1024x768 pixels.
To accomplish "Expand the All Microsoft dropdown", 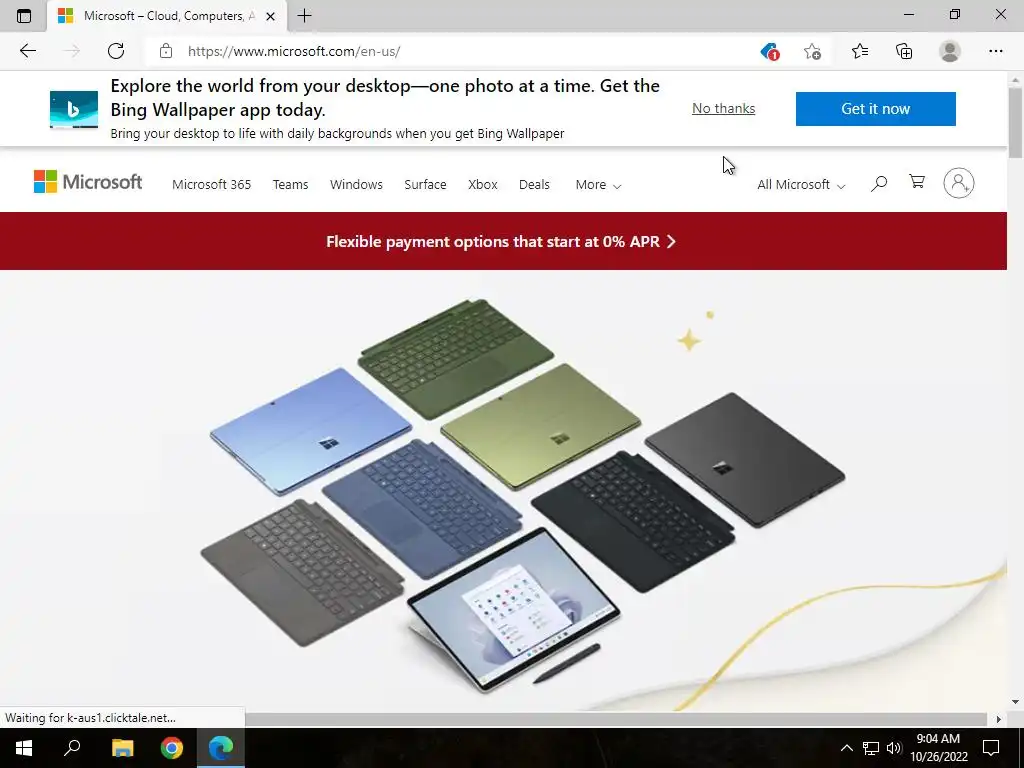I will click(x=801, y=185).
